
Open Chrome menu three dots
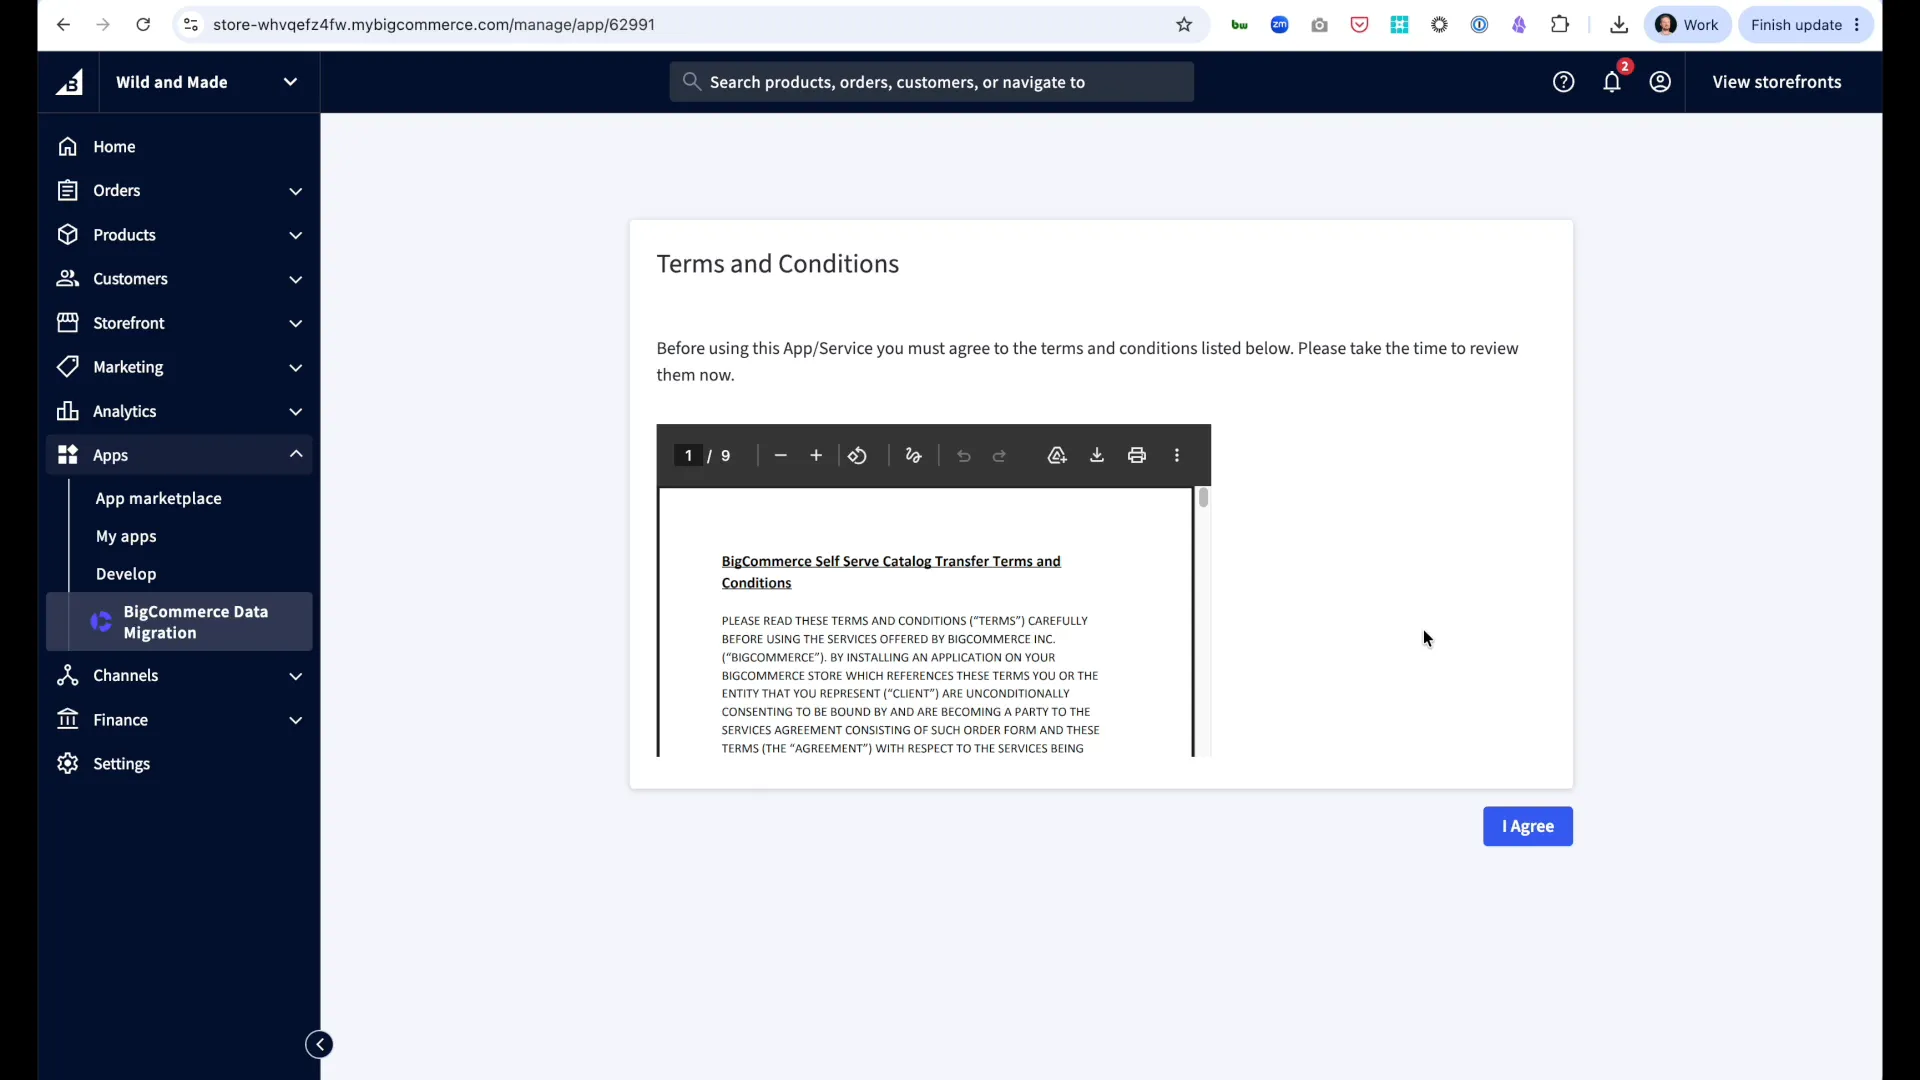(x=1857, y=25)
